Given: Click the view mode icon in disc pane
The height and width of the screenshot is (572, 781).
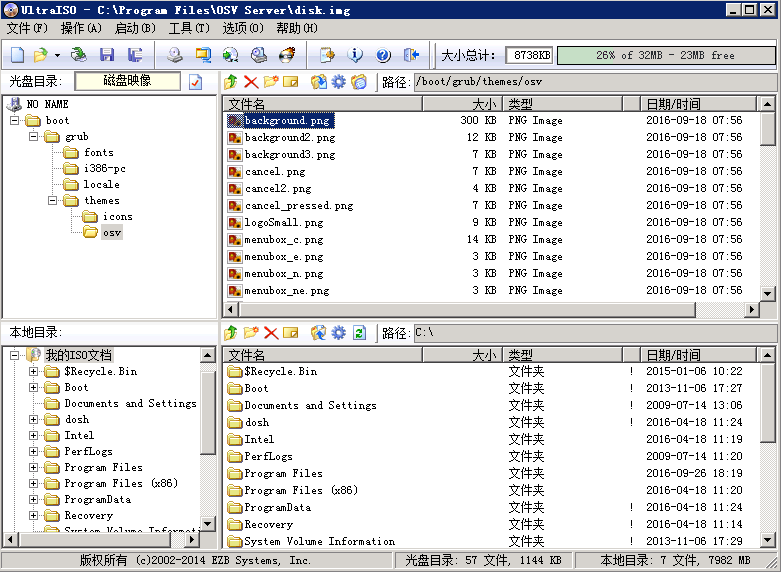Looking at the screenshot, I should 359,81.
